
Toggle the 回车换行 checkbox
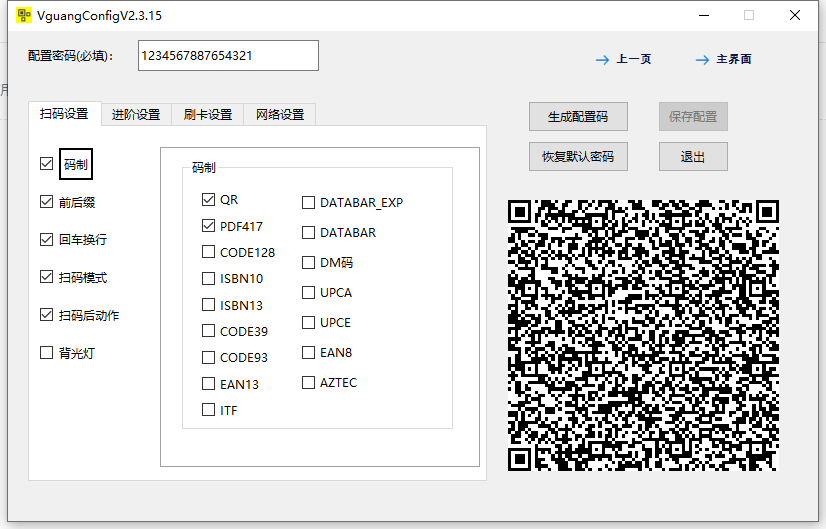click(46, 239)
